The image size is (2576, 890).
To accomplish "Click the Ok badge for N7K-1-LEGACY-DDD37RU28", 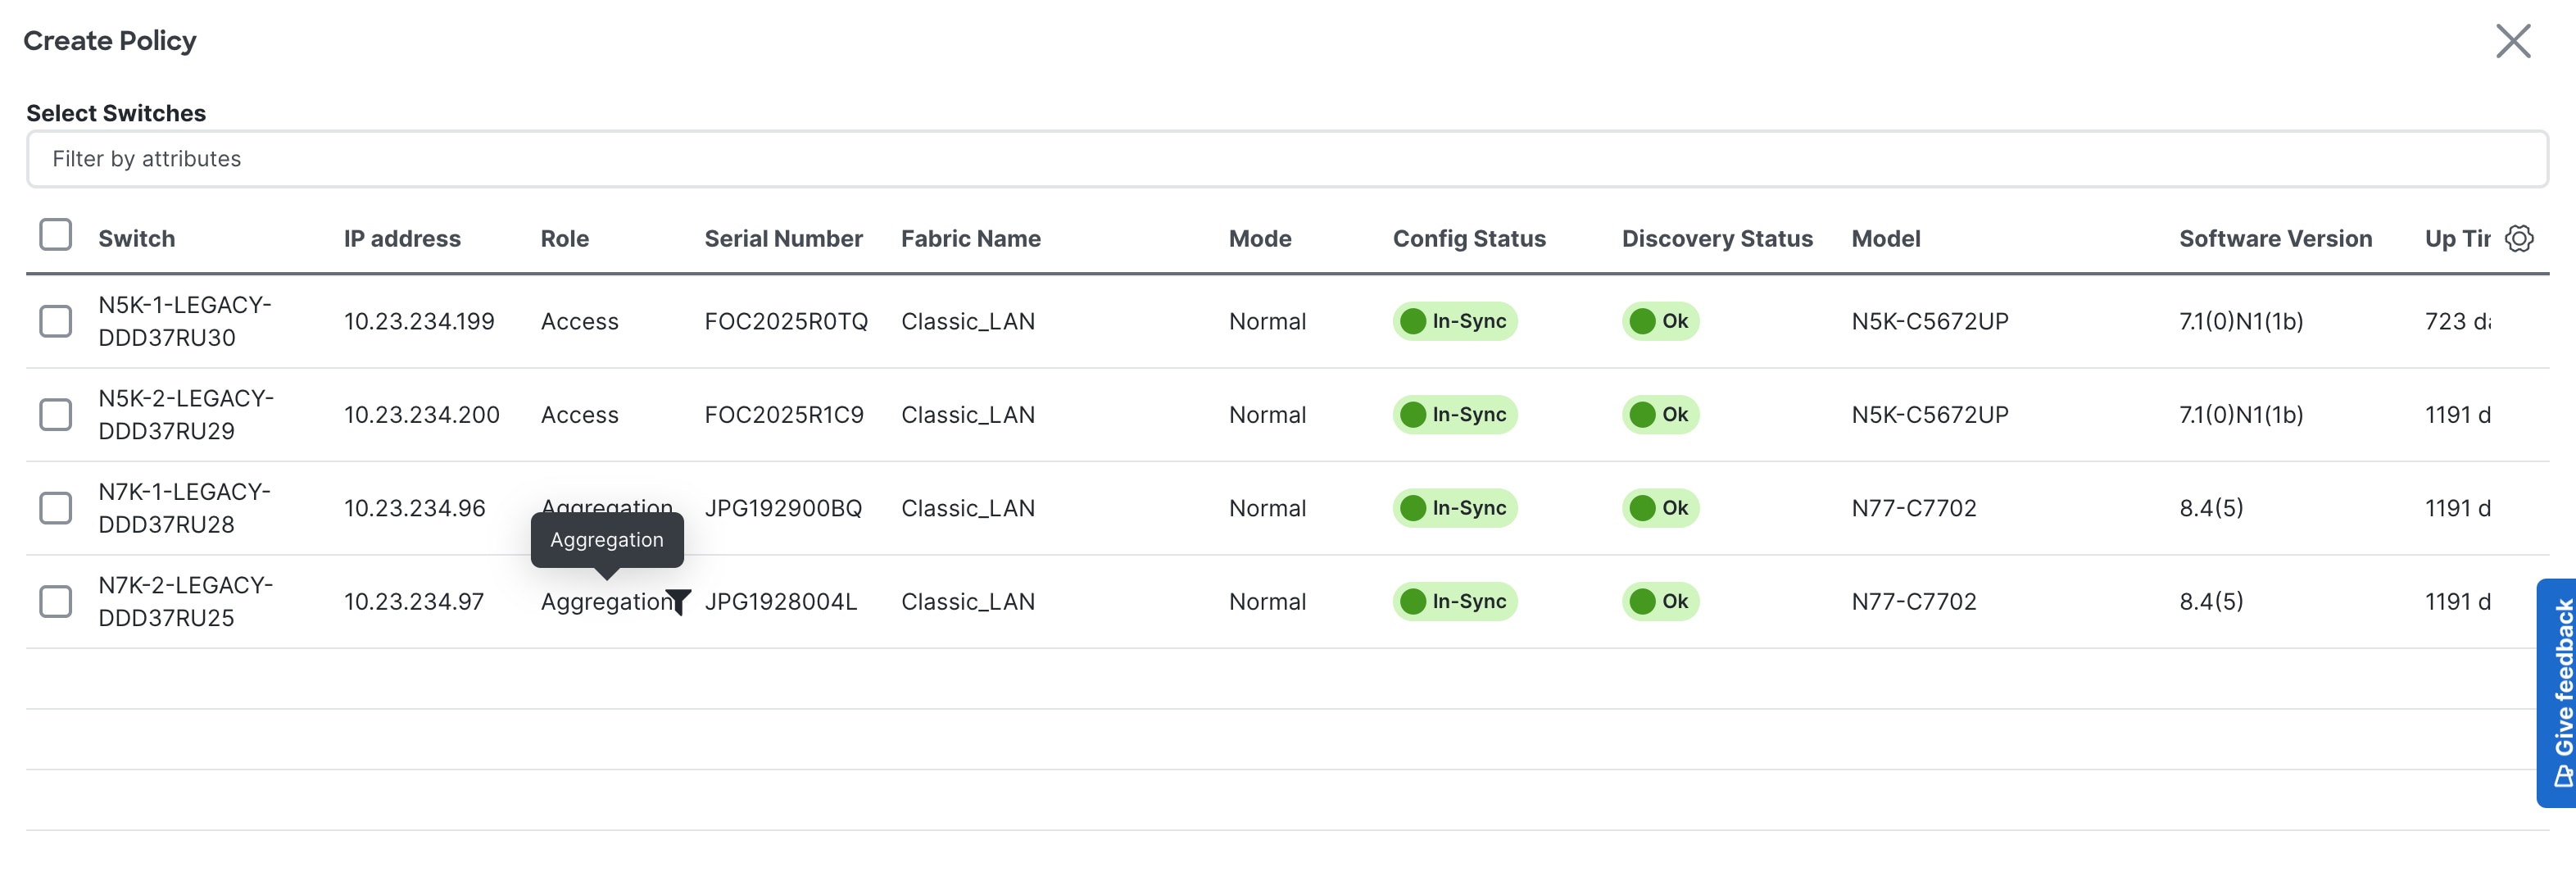I will 1659,508.
